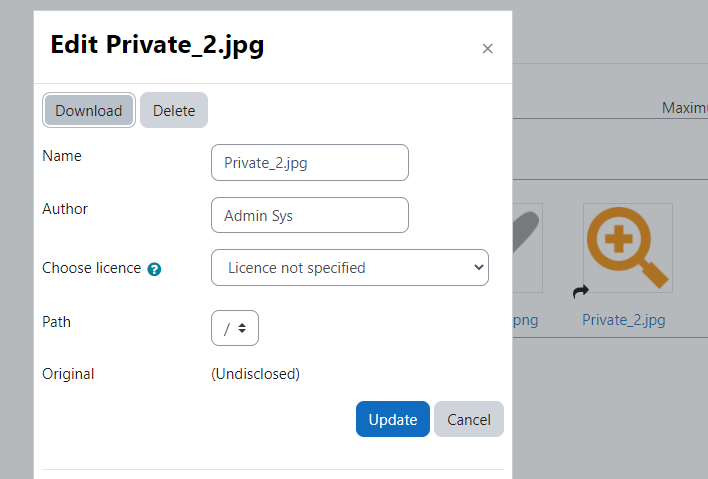Cancel editing the file
The width and height of the screenshot is (708, 479).
tap(469, 419)
